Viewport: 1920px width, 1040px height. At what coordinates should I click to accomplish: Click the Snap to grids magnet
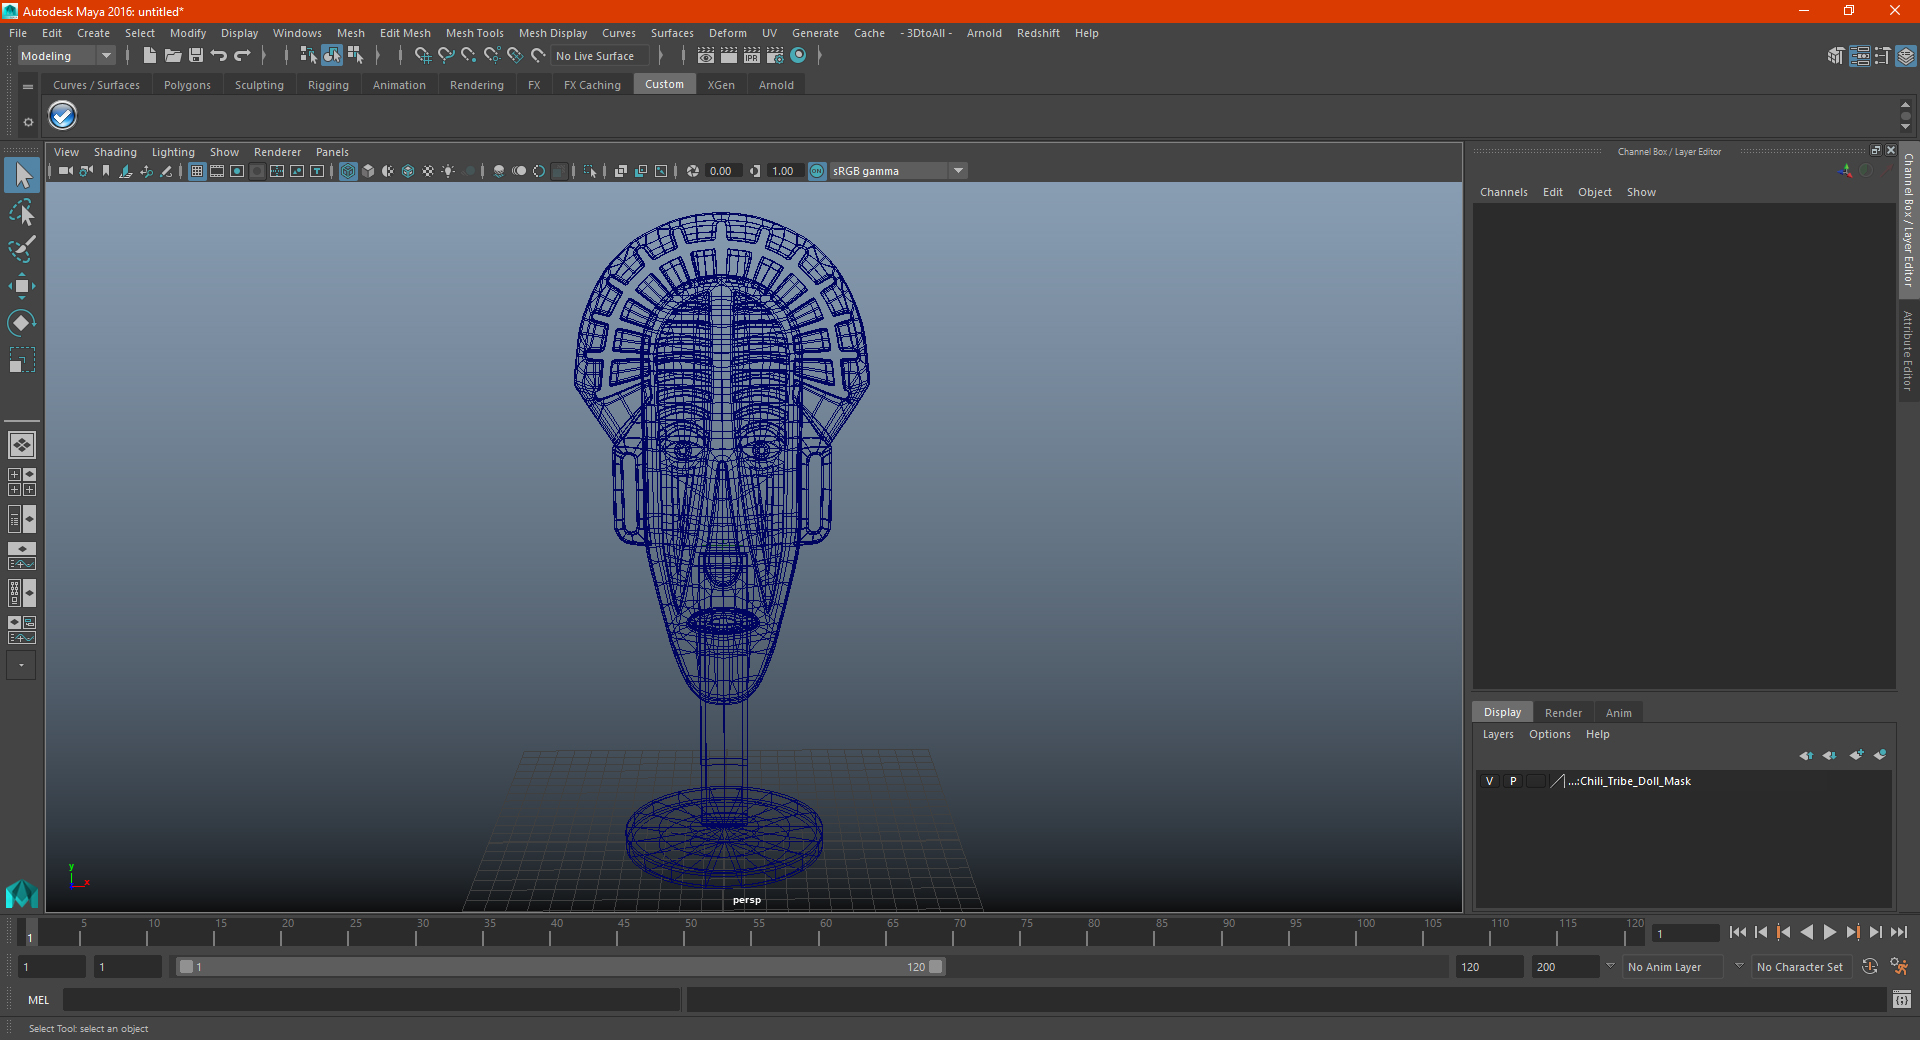pos(423,56)
